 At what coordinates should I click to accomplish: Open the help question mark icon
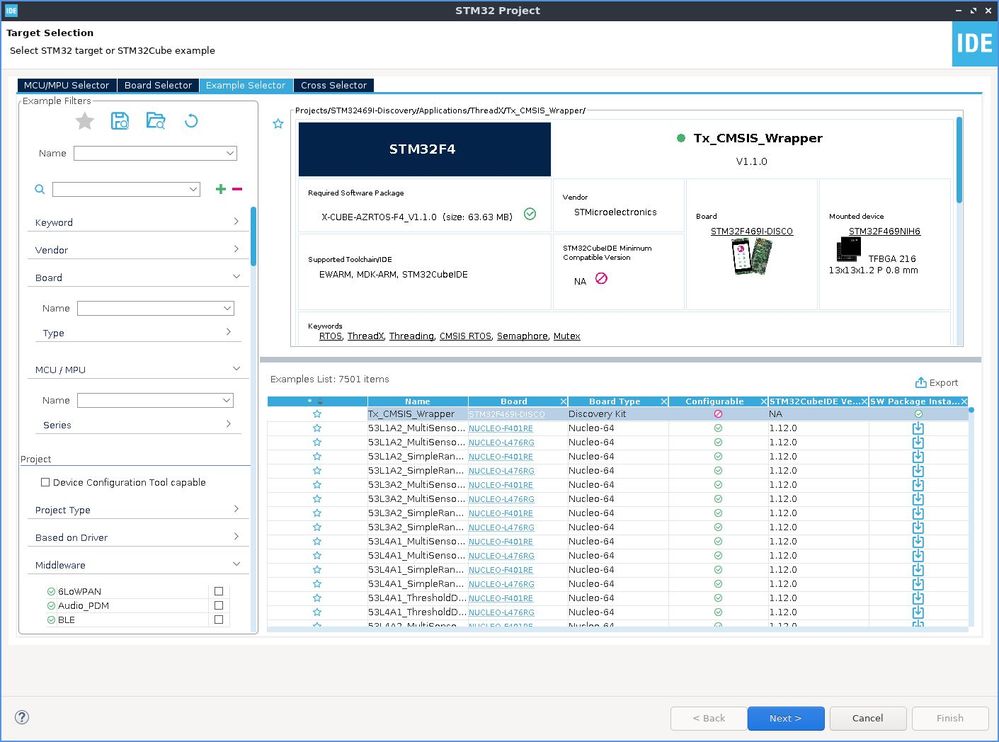tap(22, 717)
